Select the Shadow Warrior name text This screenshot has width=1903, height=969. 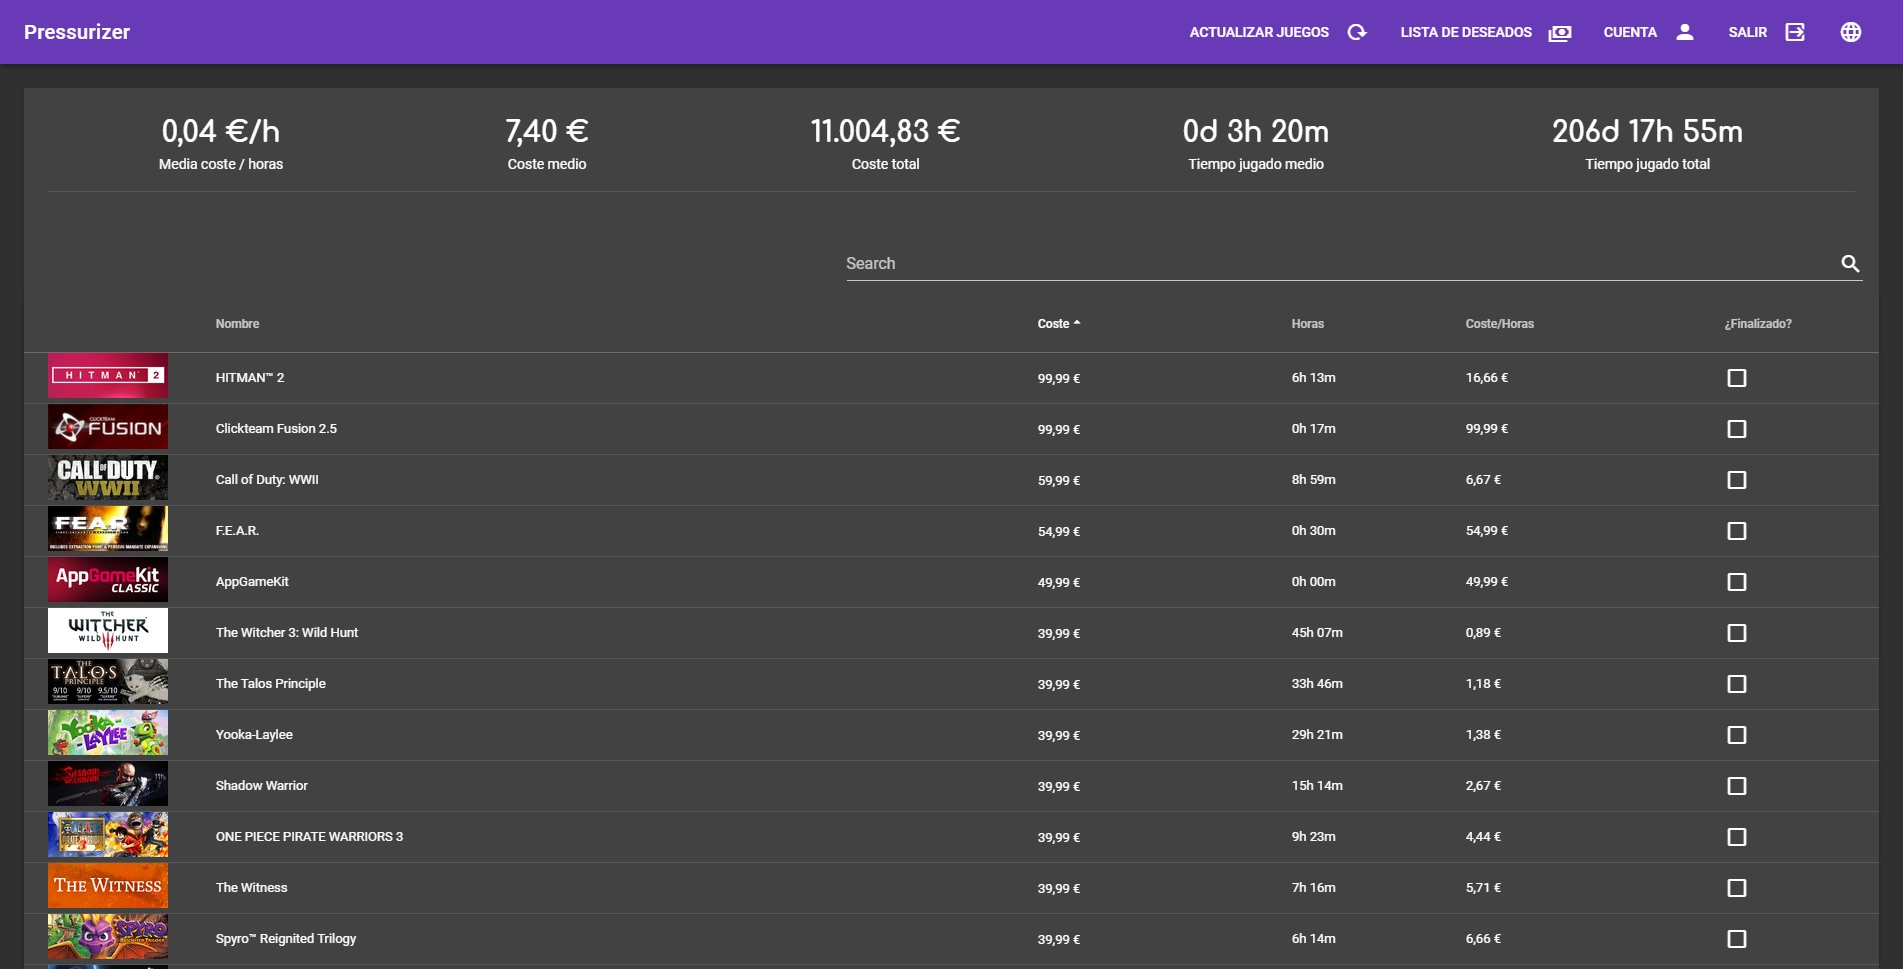point(262,786)
